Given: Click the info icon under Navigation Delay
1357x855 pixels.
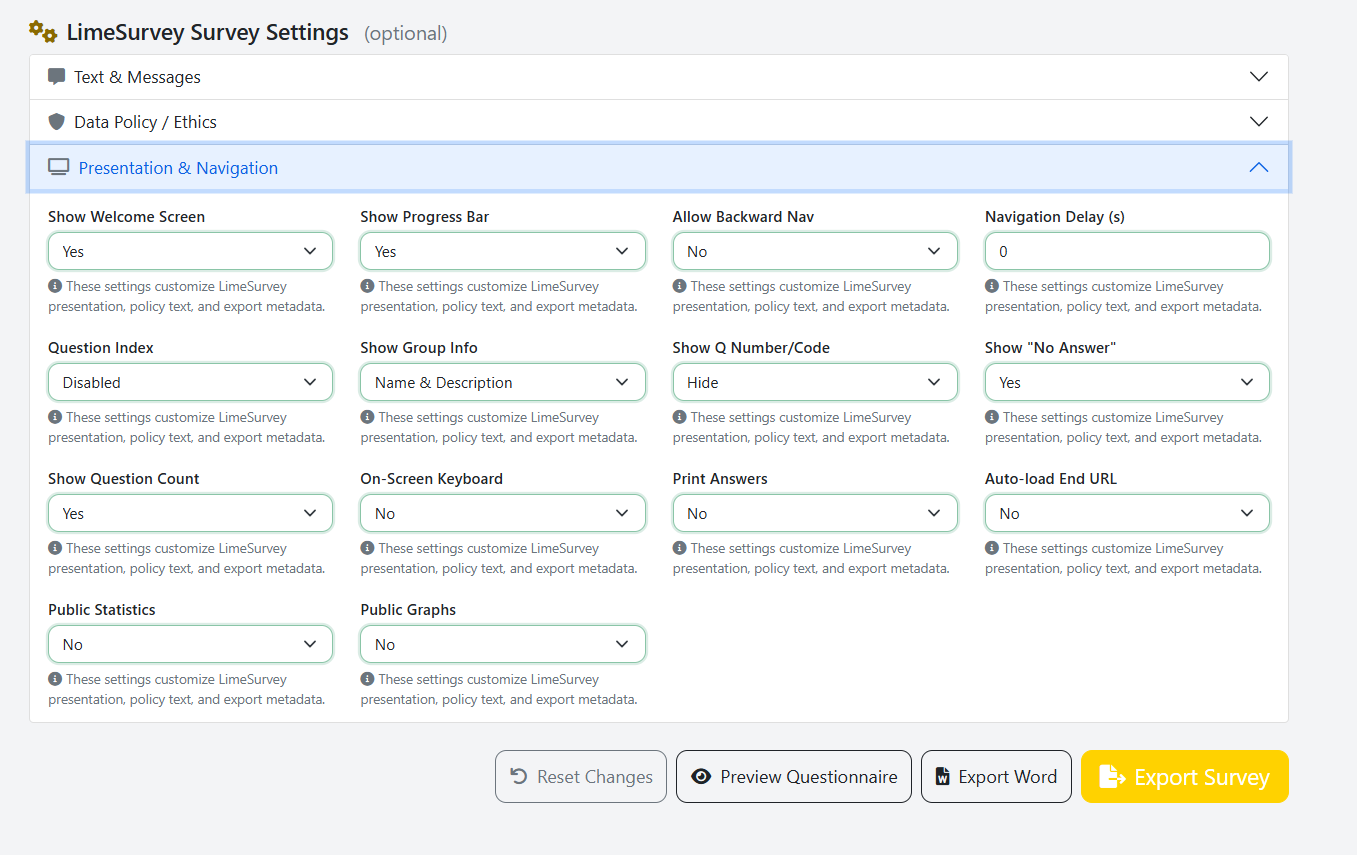Looking at the screenshot, I should click(991, 286).
